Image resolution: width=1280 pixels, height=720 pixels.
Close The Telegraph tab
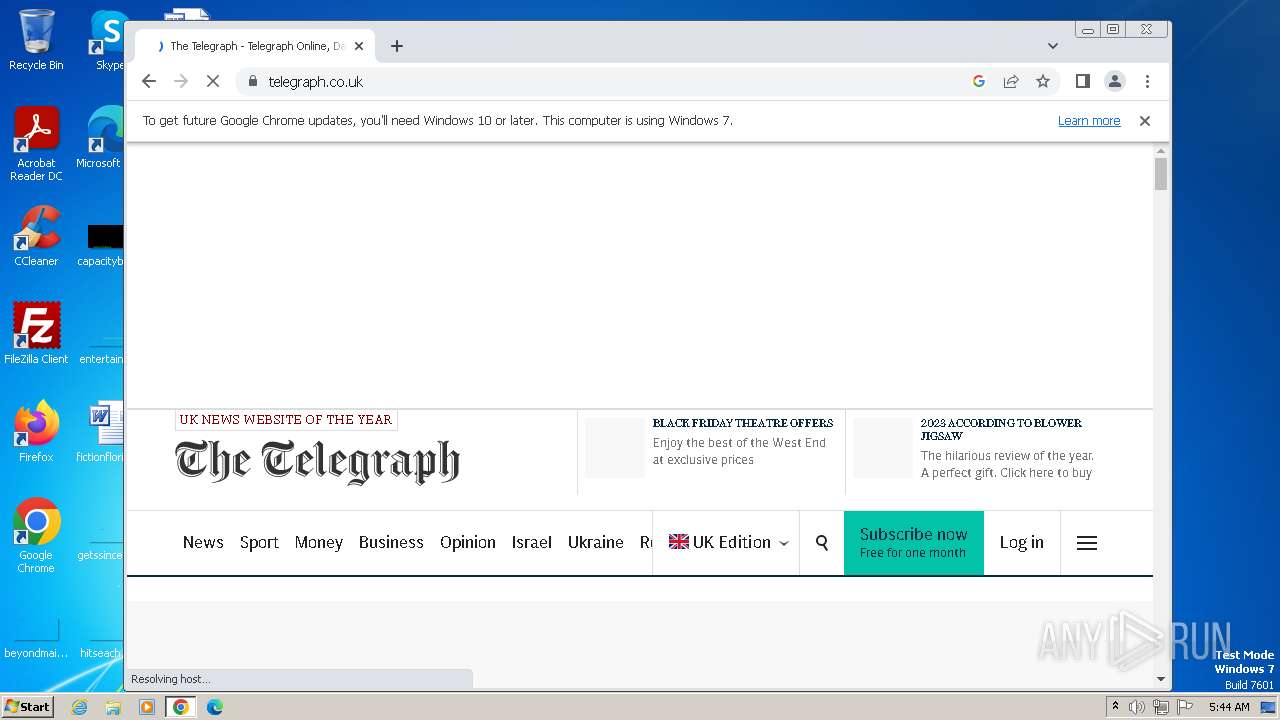coord(359,46)
